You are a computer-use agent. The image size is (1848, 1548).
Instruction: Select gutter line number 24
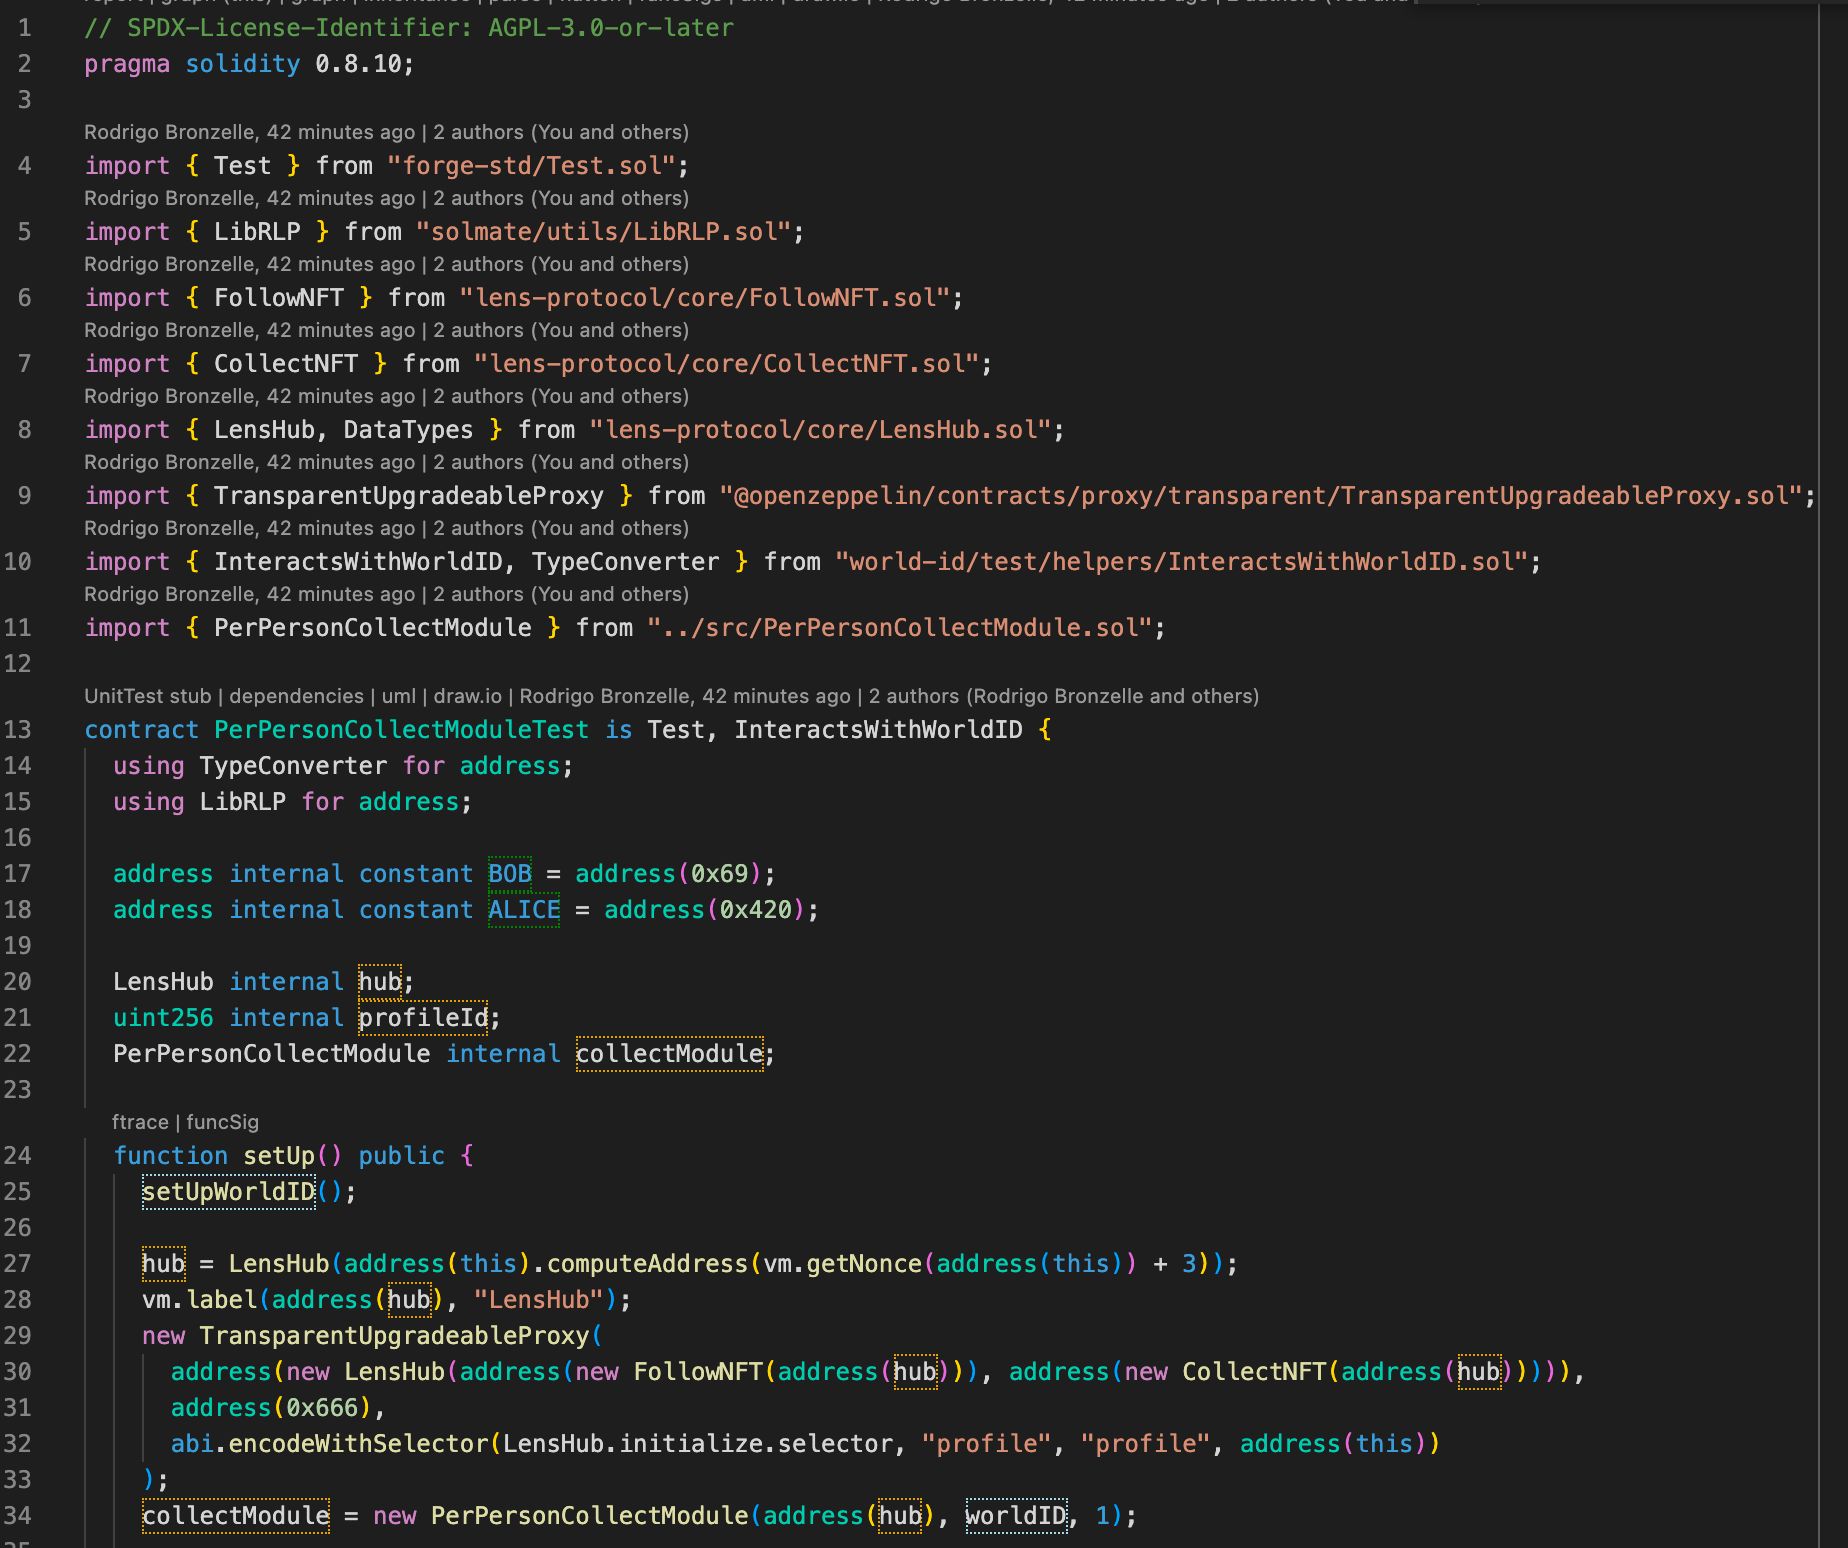tap(18, 1156)
